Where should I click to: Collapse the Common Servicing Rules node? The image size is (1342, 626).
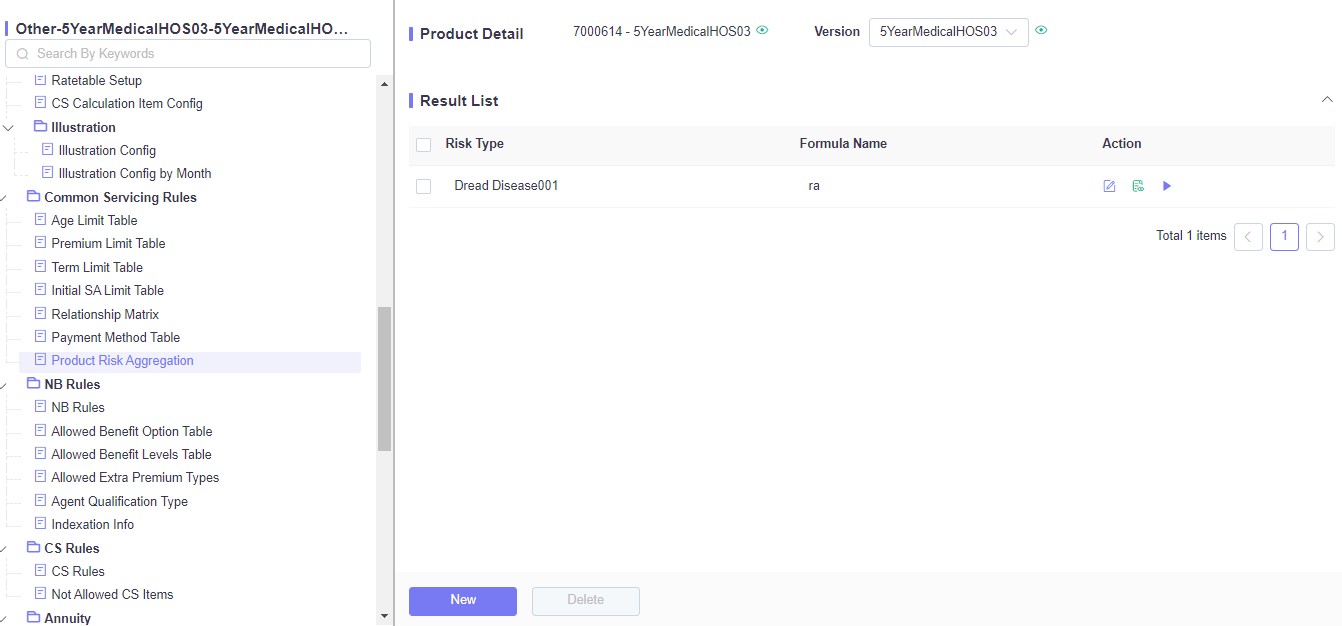(4, 197)
